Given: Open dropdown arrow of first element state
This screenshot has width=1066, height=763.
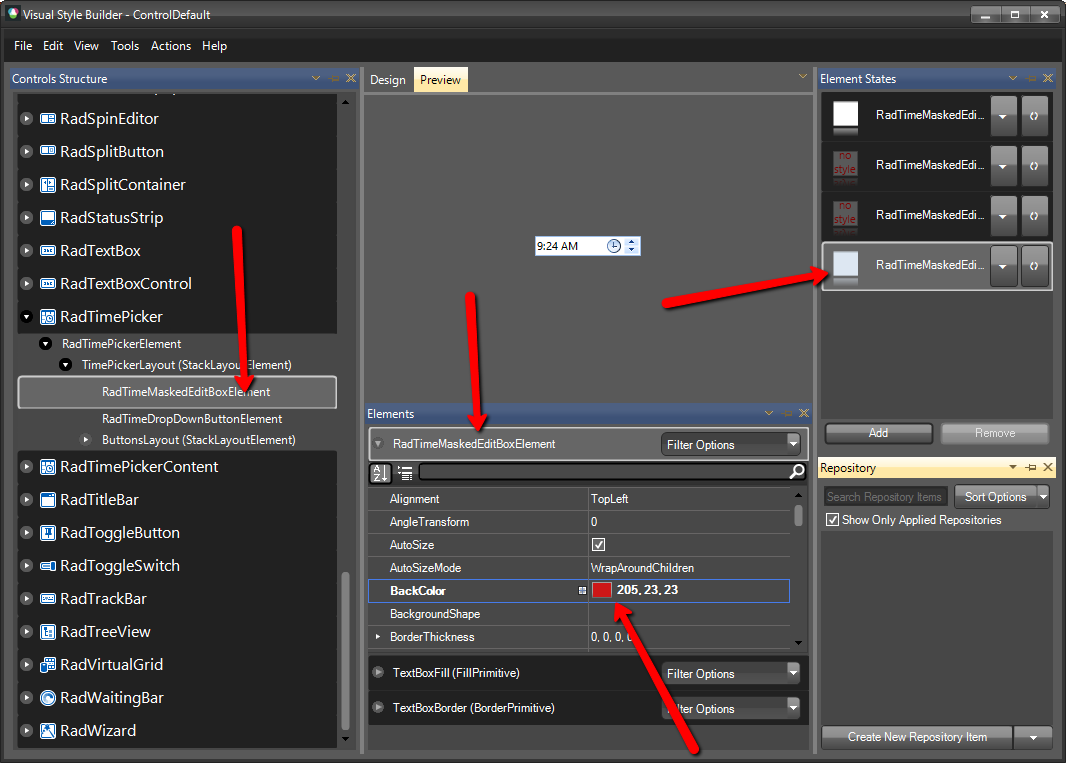Looking at the screenshot, I should [x=1003, y=116].
